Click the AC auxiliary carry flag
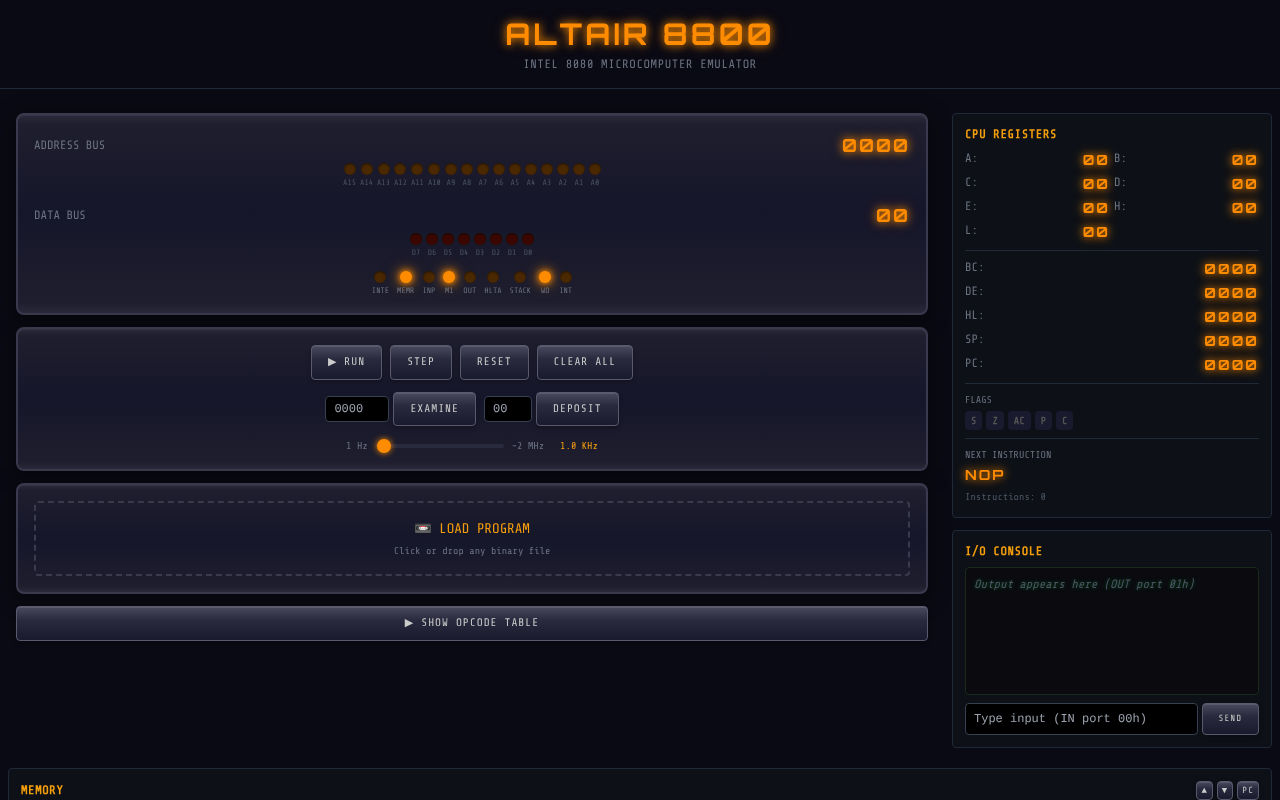The height and width of the screenshot is (800, 1280). tap(1019, 421)
